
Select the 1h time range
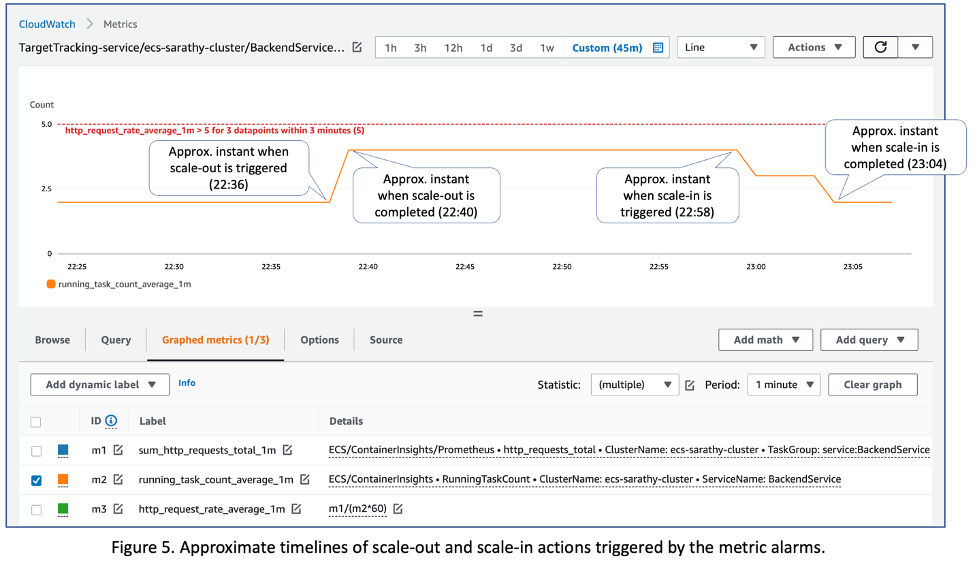coord(391,48)
